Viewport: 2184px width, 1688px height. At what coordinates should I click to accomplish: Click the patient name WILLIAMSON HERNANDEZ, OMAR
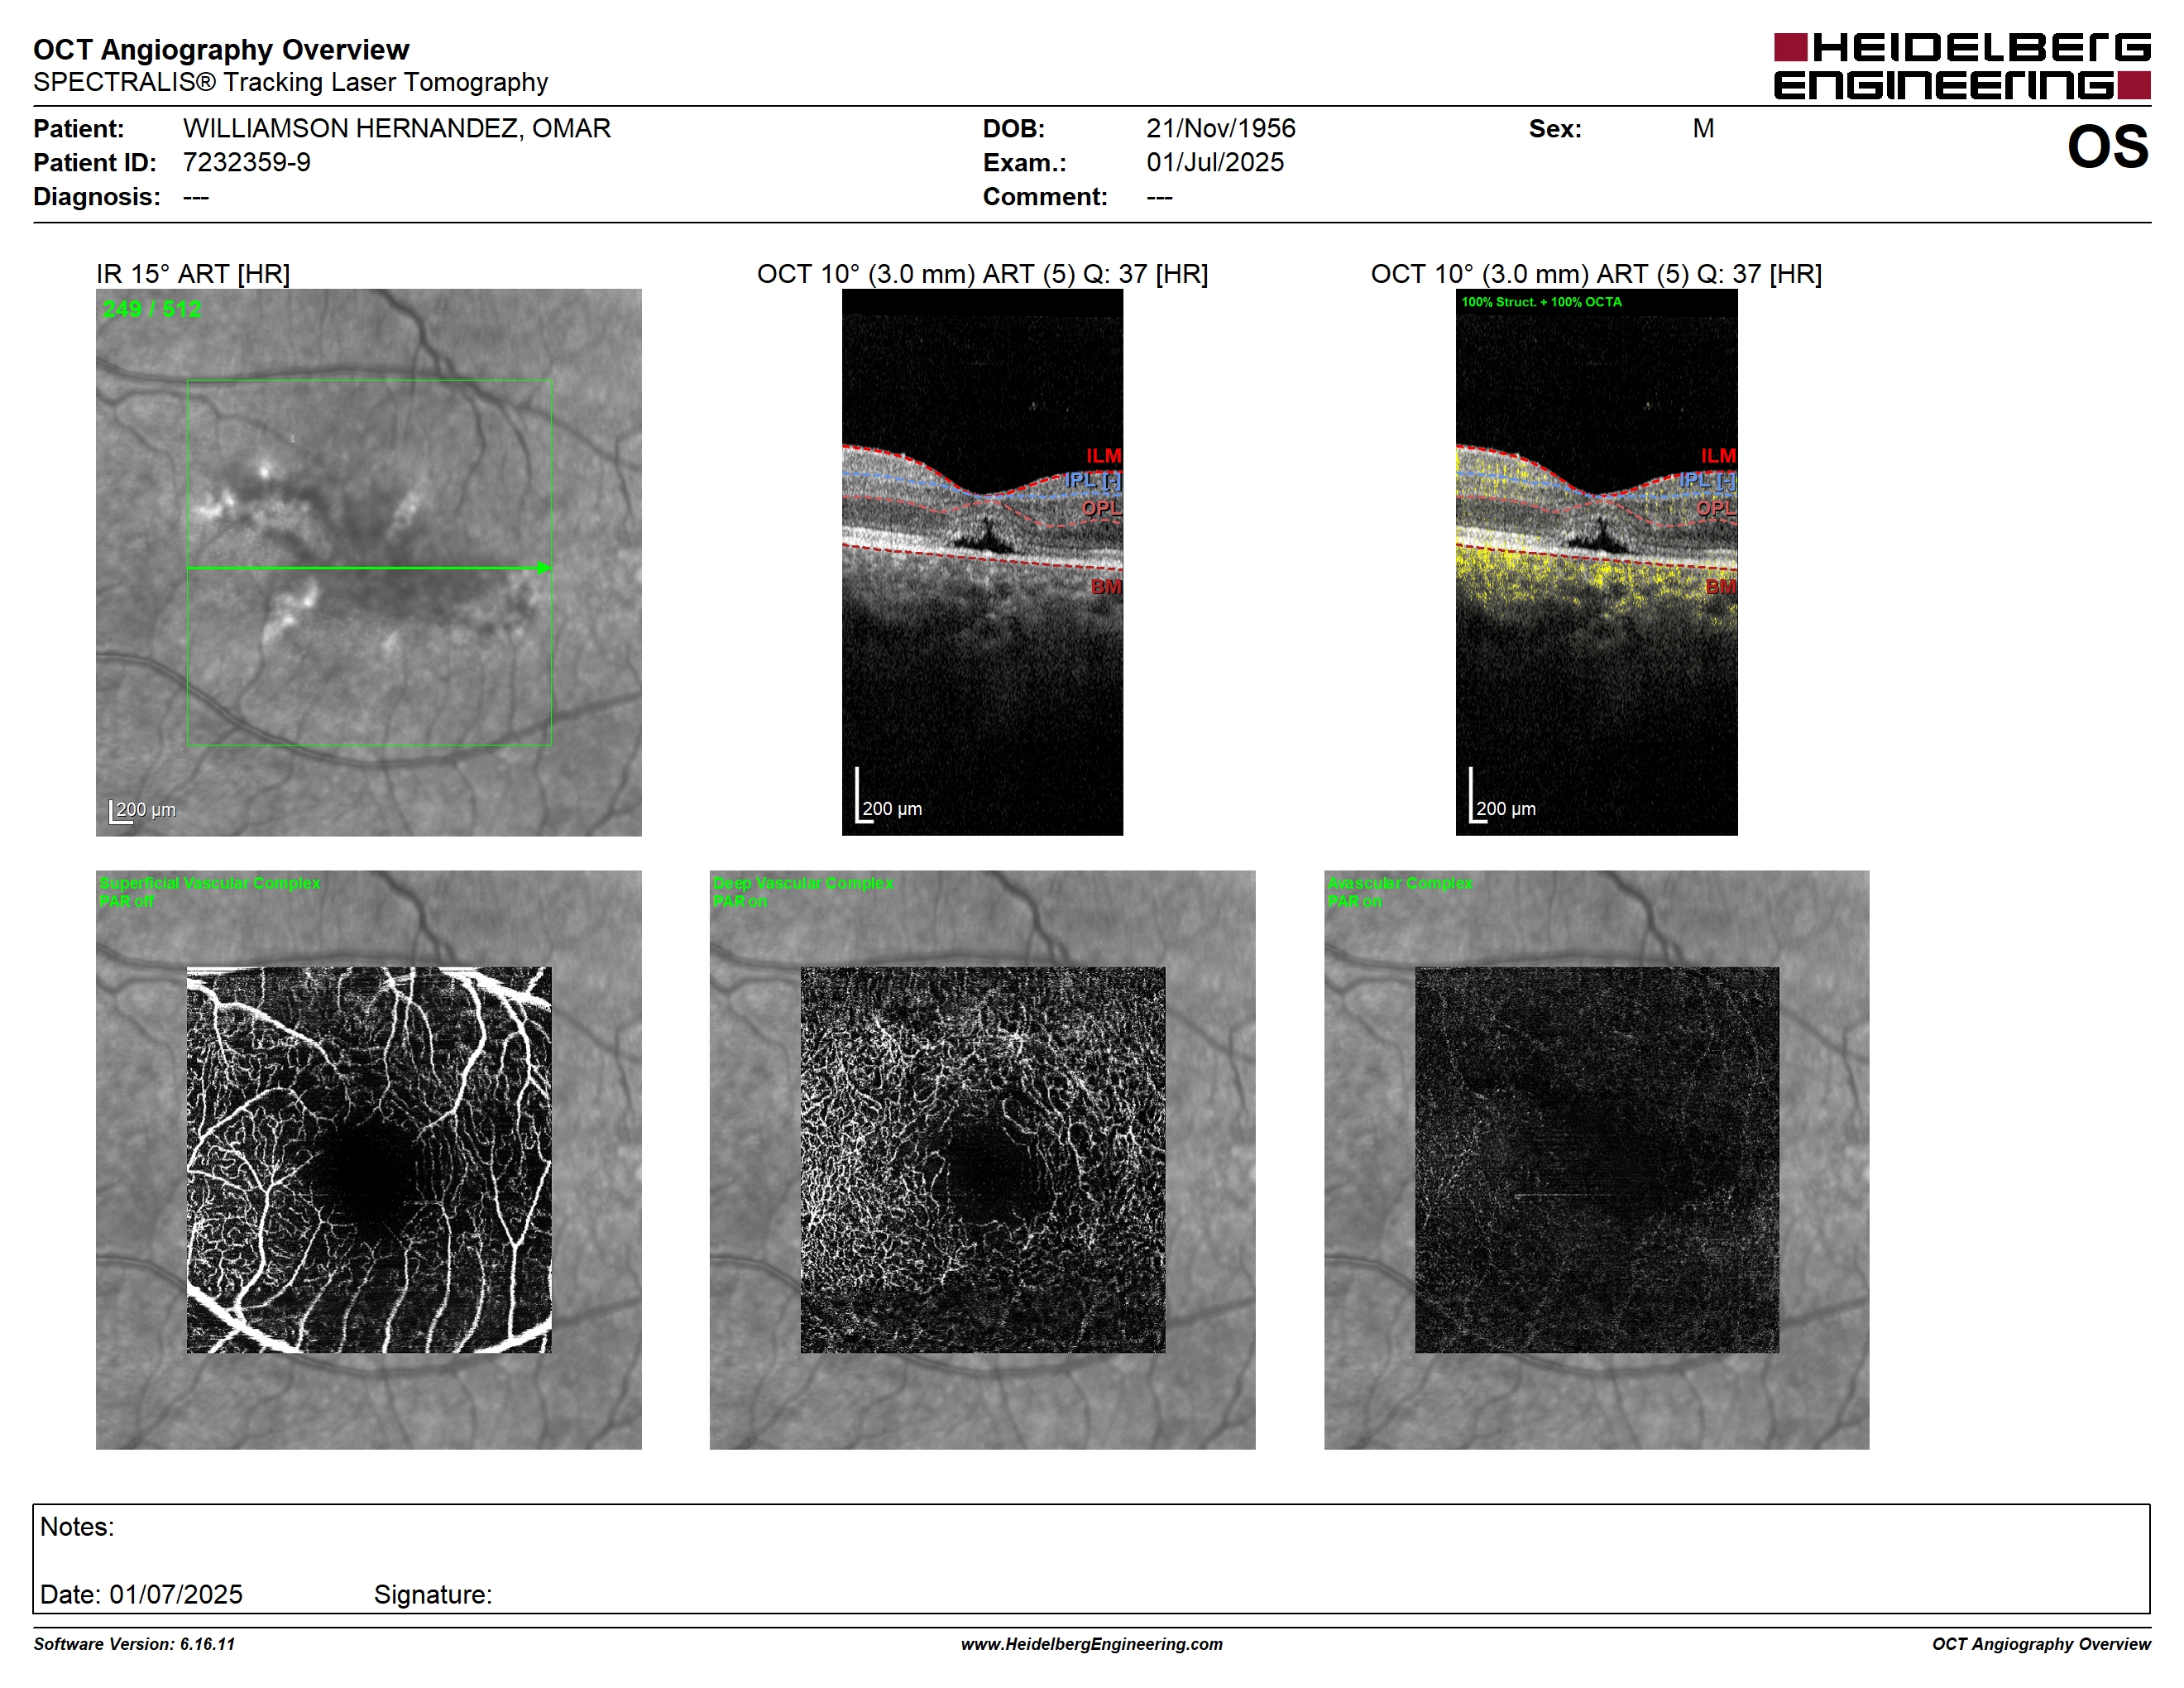click(x=397, y=128)
